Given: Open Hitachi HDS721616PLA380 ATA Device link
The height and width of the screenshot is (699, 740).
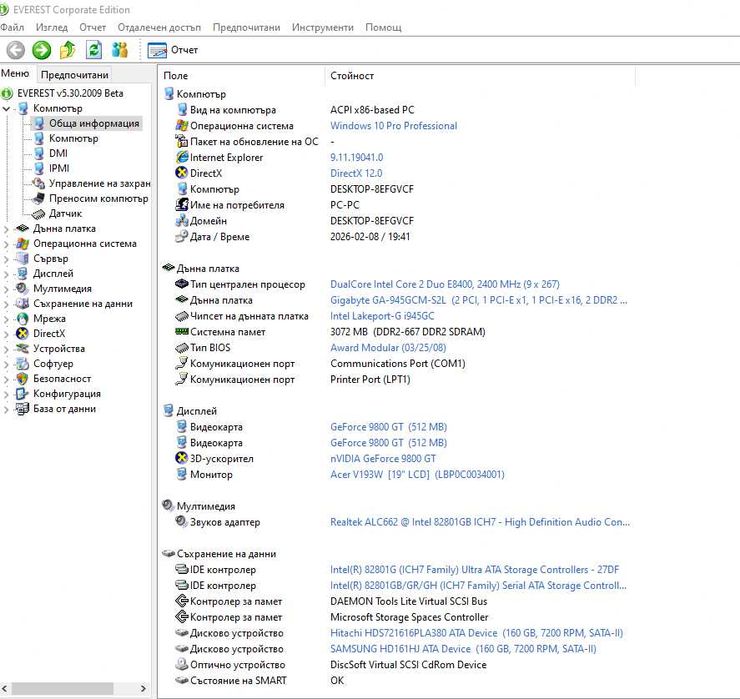Looking at the screenshot, I should click(477, 633).
